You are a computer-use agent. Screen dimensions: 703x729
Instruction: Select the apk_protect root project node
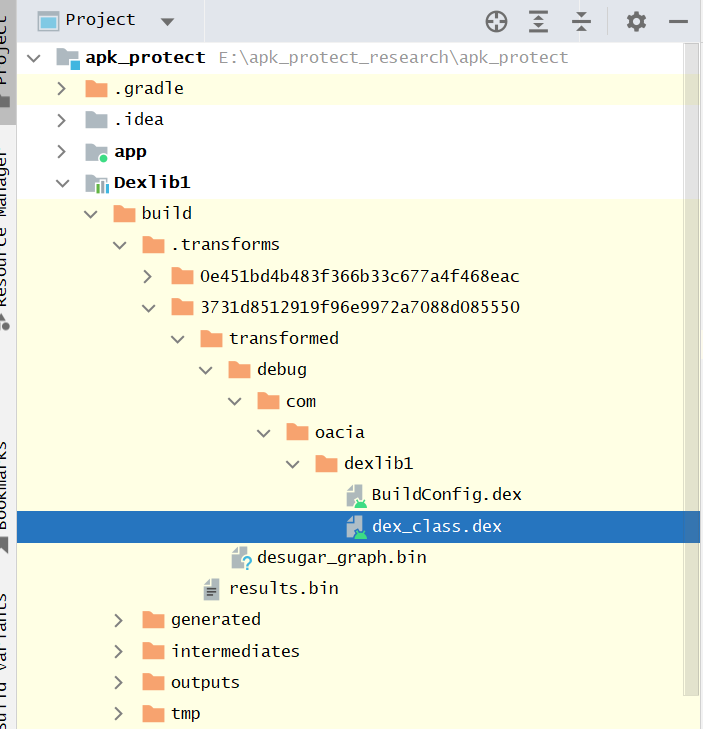(x=145, y=58)
